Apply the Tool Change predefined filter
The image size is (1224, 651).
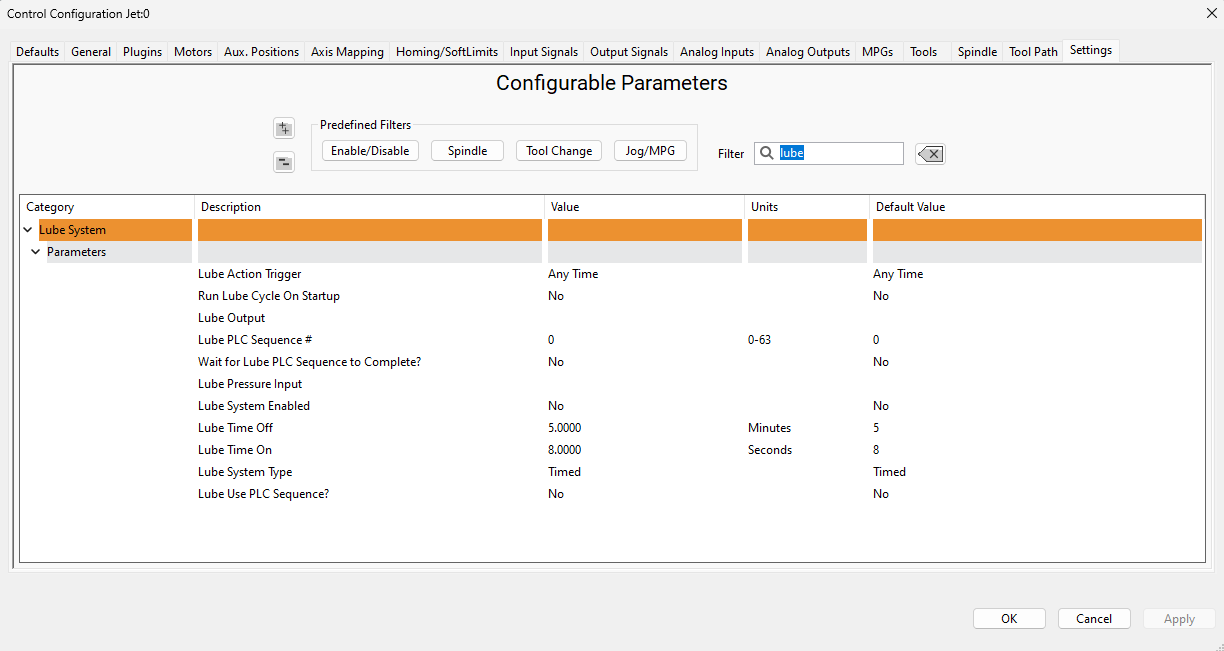pos(559,151)
